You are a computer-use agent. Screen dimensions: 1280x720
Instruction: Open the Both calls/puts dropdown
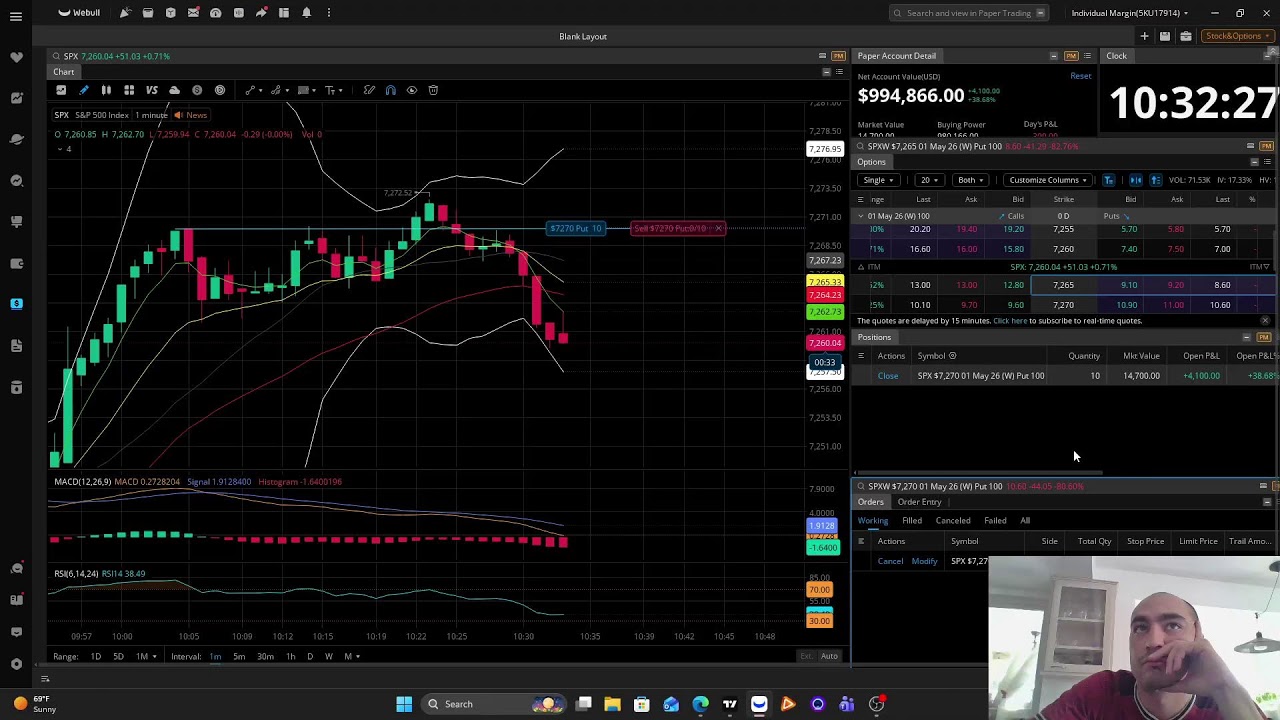coord(970,180)
